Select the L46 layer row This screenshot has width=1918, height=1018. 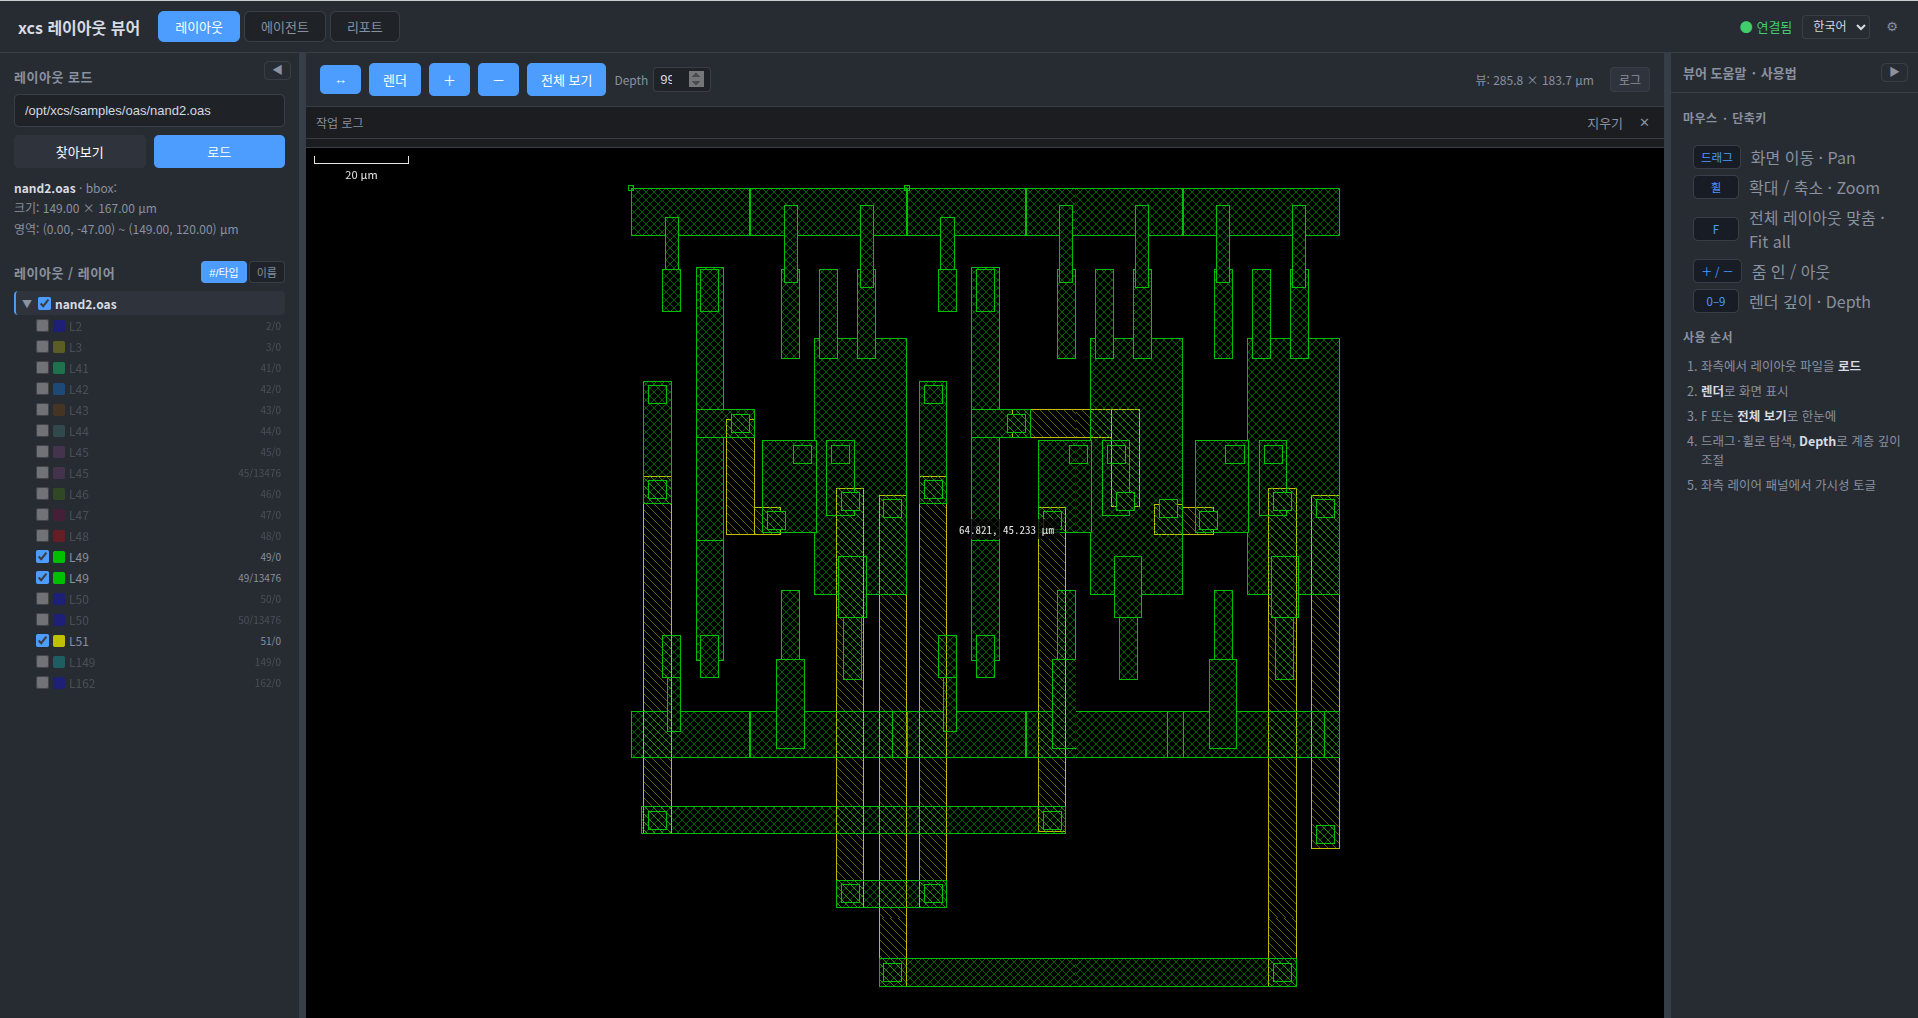point(159,494)
